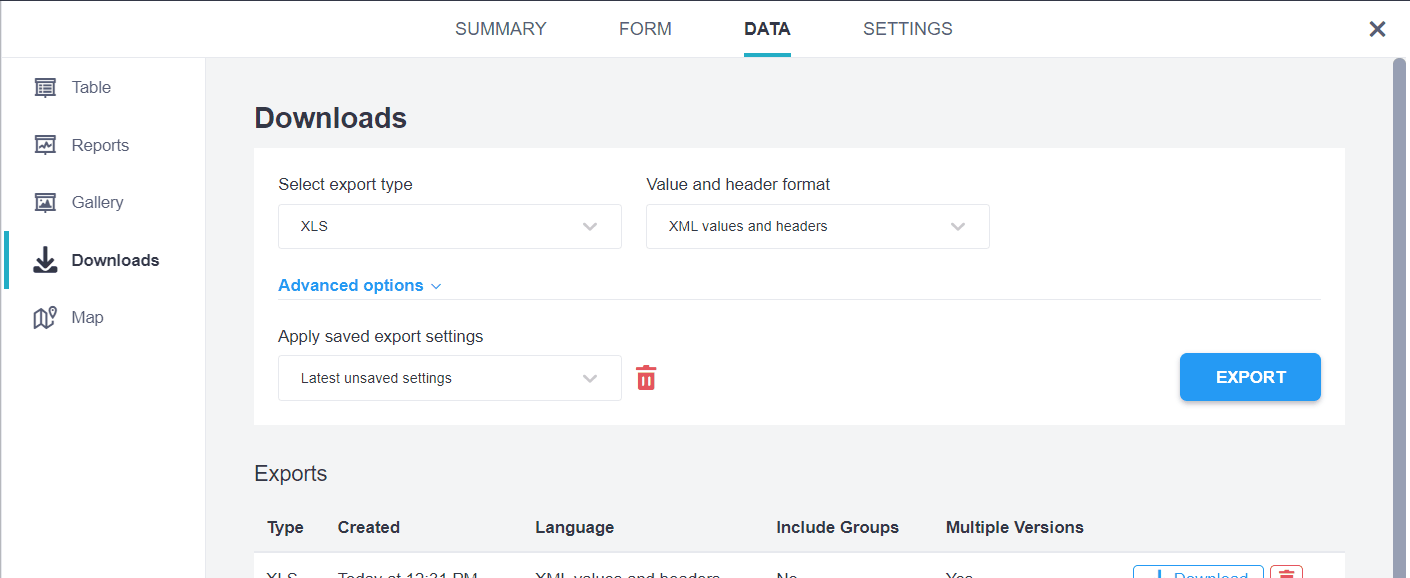The height and width of the screenshot is (578, 1410).
Task: Select the DATA tab
Action: click(767, 29)
